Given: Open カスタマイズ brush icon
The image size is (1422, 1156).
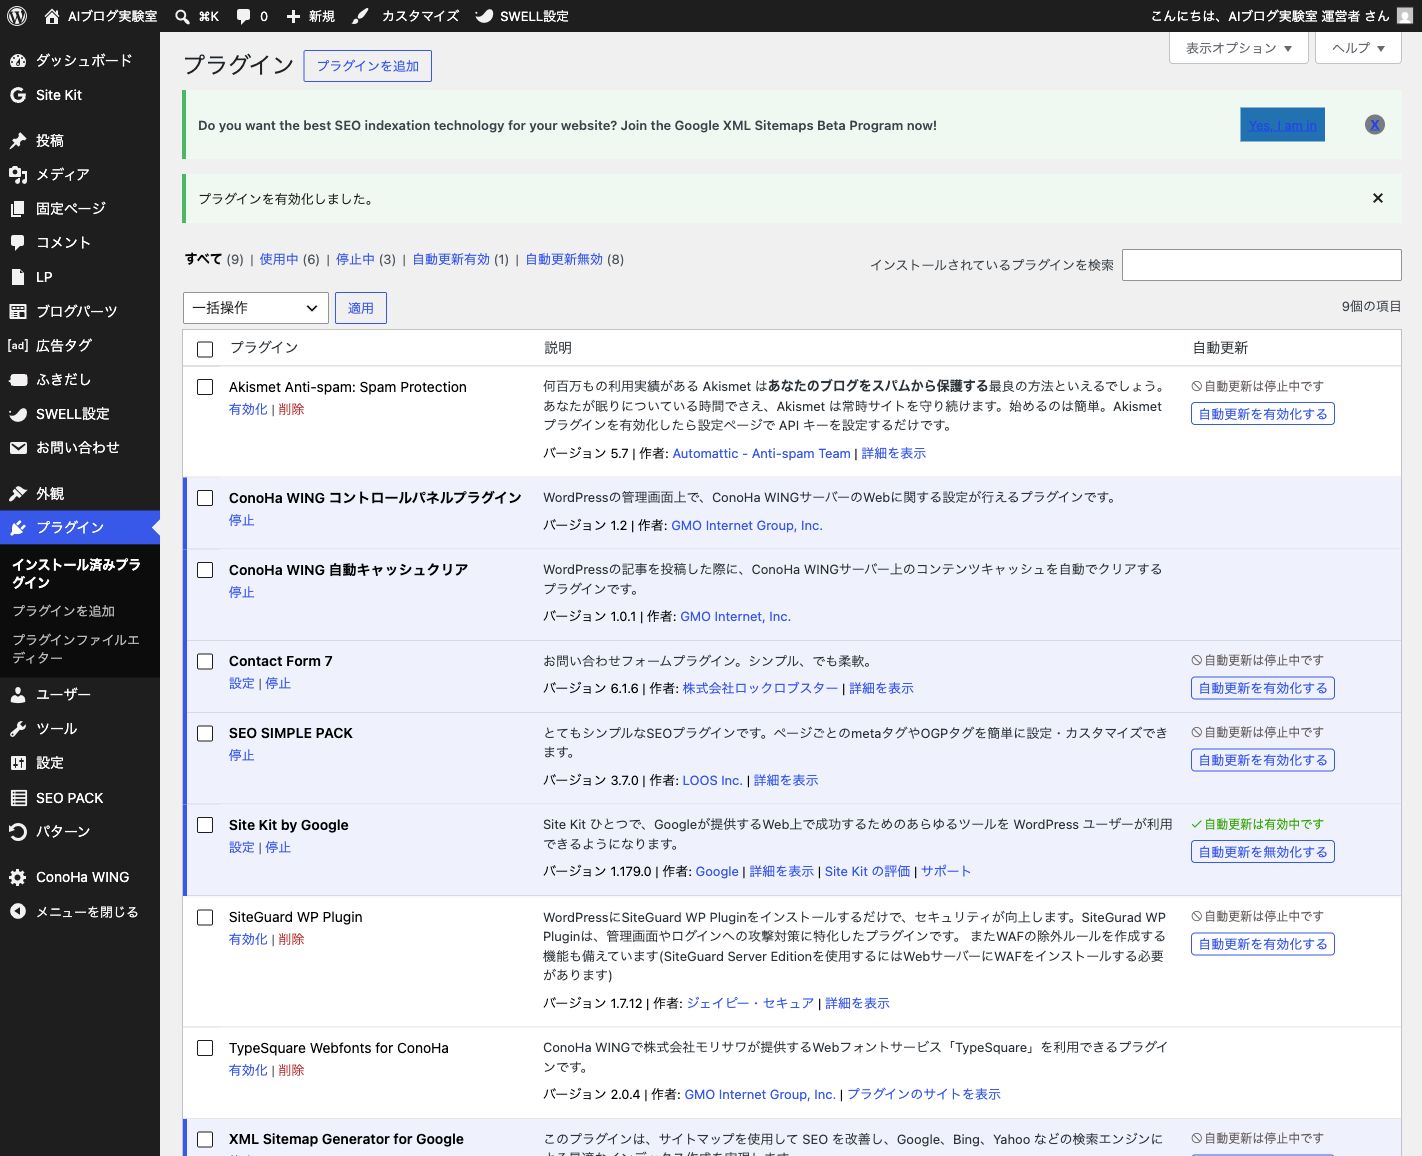Looking at the screenshot, I should 360,16.
